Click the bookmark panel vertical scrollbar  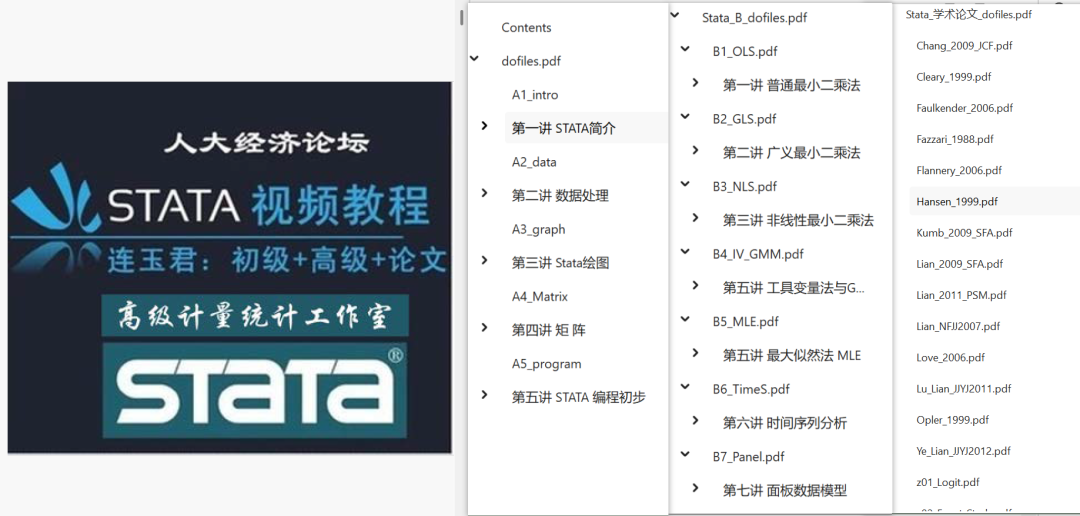461,18
